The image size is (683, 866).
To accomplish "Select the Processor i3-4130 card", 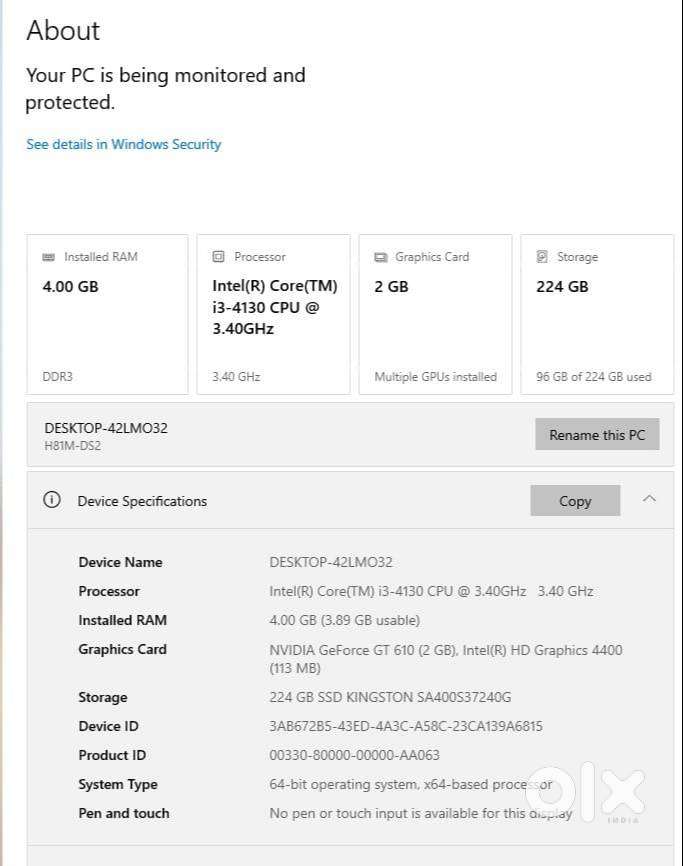I will coord(273,314).
